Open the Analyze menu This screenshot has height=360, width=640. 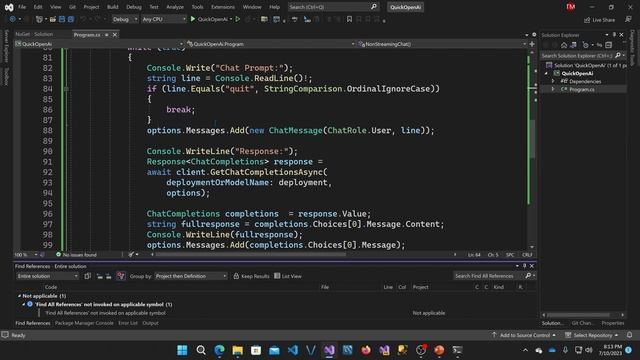[x=175, y=7]
